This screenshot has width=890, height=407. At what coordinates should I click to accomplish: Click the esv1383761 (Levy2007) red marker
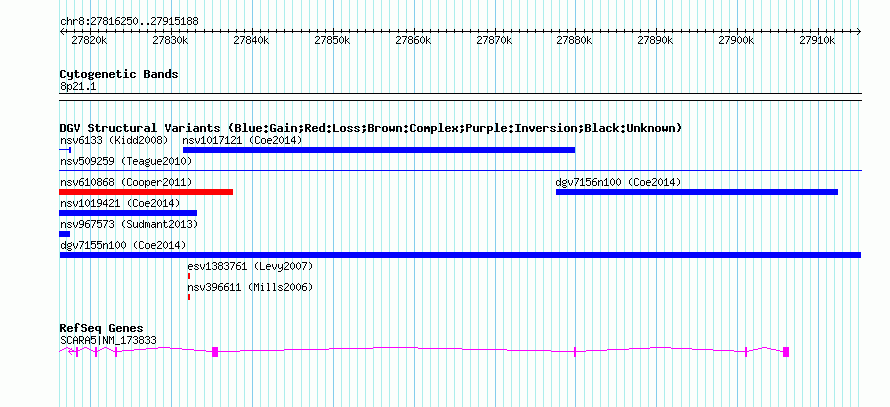coord(188,276)
